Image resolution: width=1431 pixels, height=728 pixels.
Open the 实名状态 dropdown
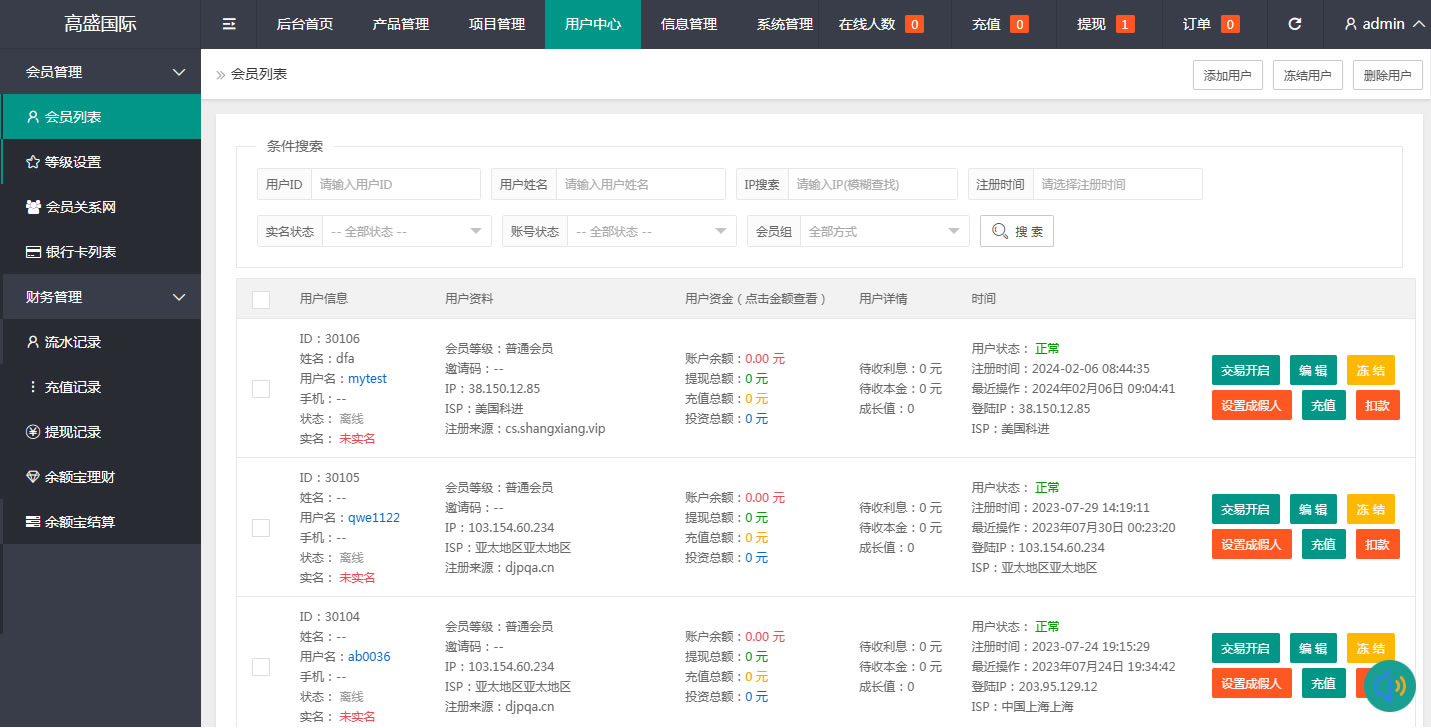[406, 232]
